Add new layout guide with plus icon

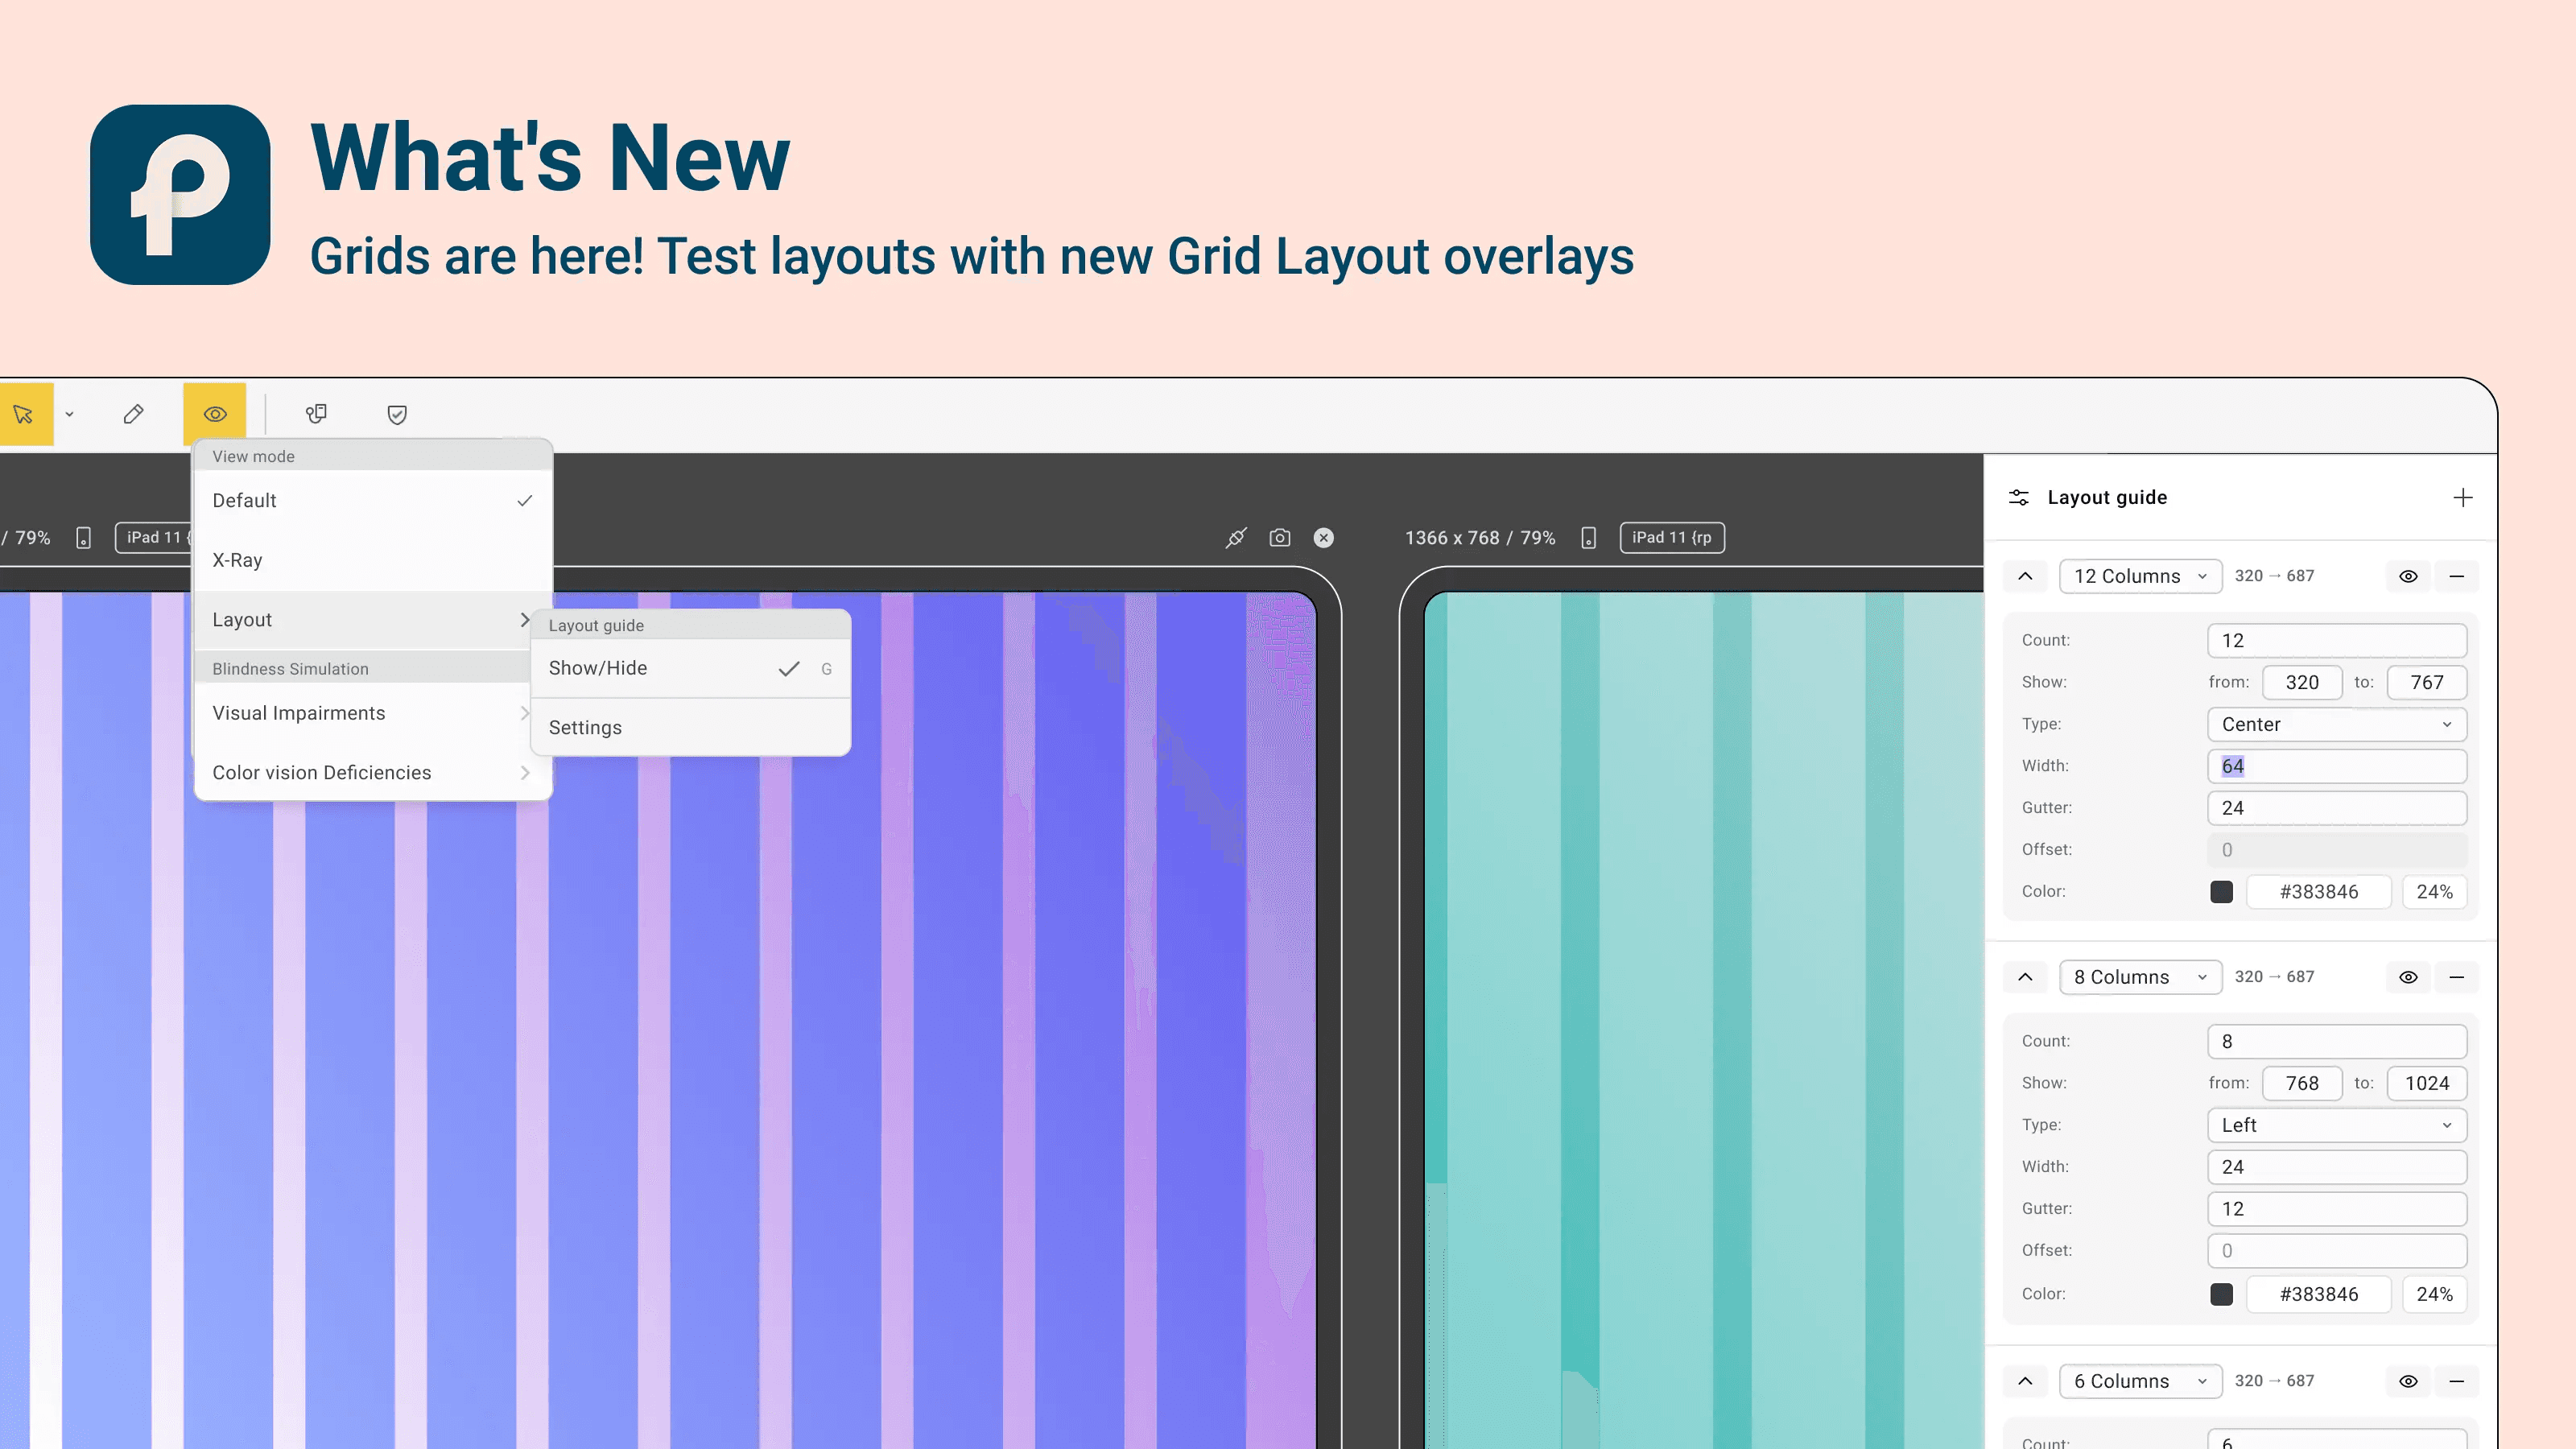coord(2462,497)
